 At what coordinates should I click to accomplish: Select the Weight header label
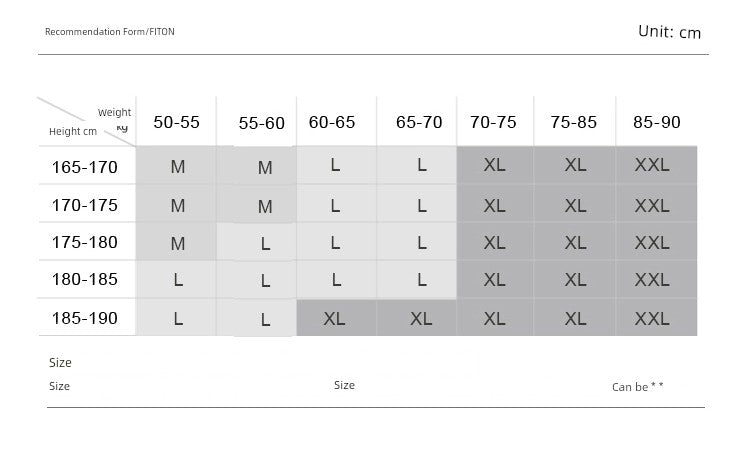(x=114, y=113)
